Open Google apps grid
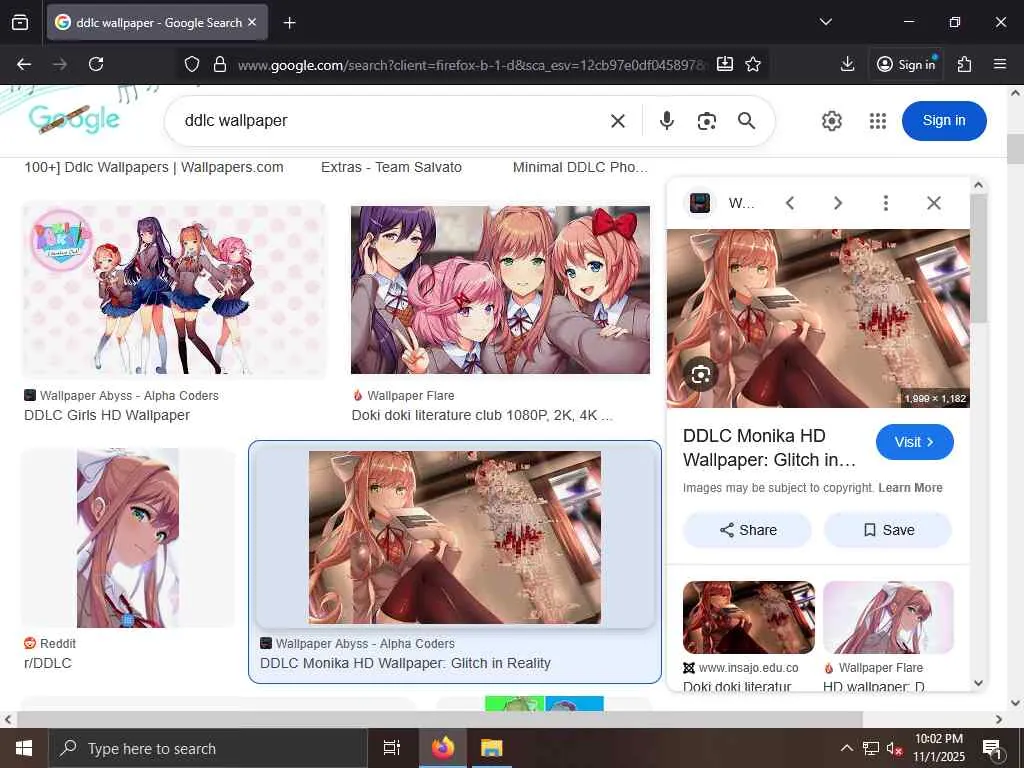The width and height of the screenshot is (1024, 768). 878,121
